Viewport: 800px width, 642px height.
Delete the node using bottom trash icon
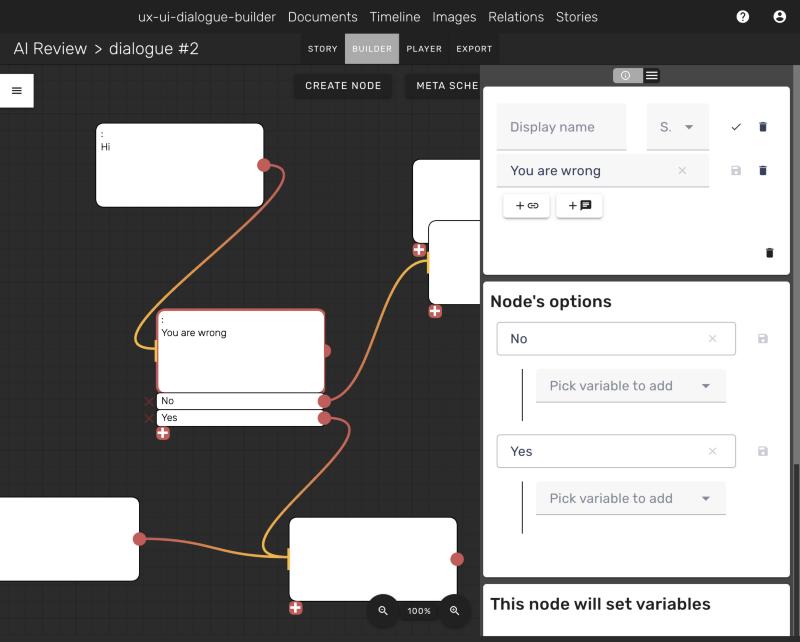click(769, 253)
